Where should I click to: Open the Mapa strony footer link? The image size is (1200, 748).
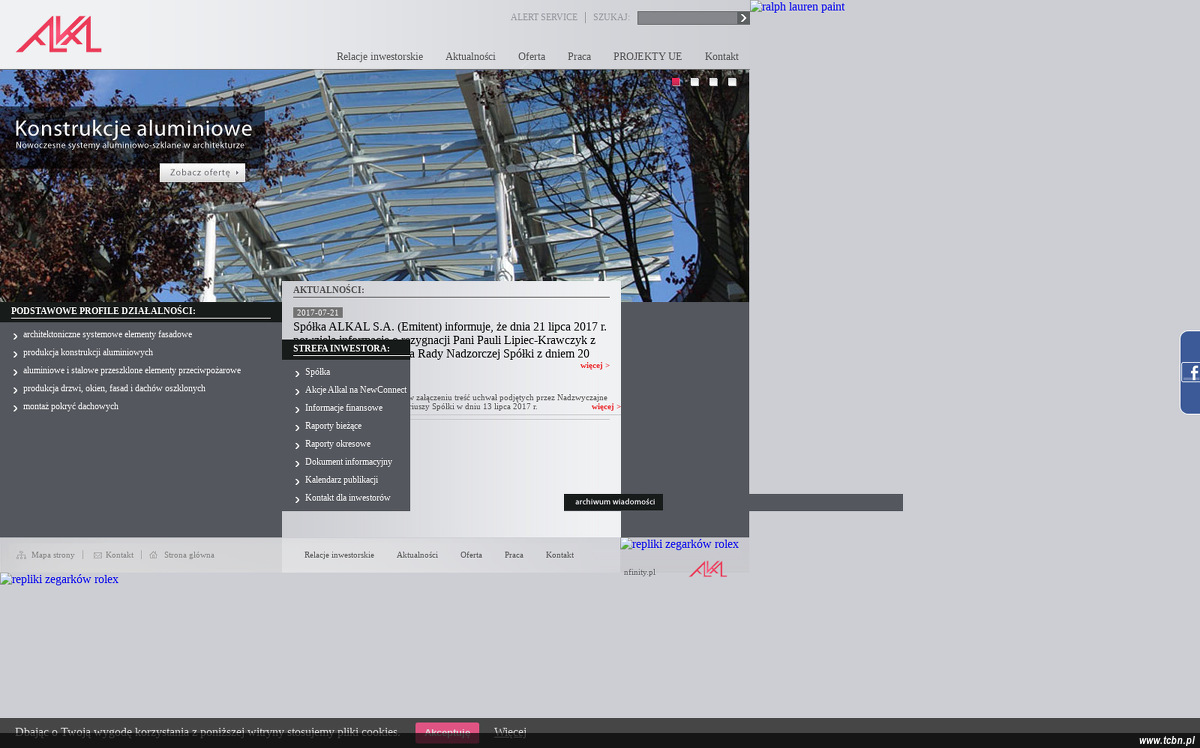(53, 555)
